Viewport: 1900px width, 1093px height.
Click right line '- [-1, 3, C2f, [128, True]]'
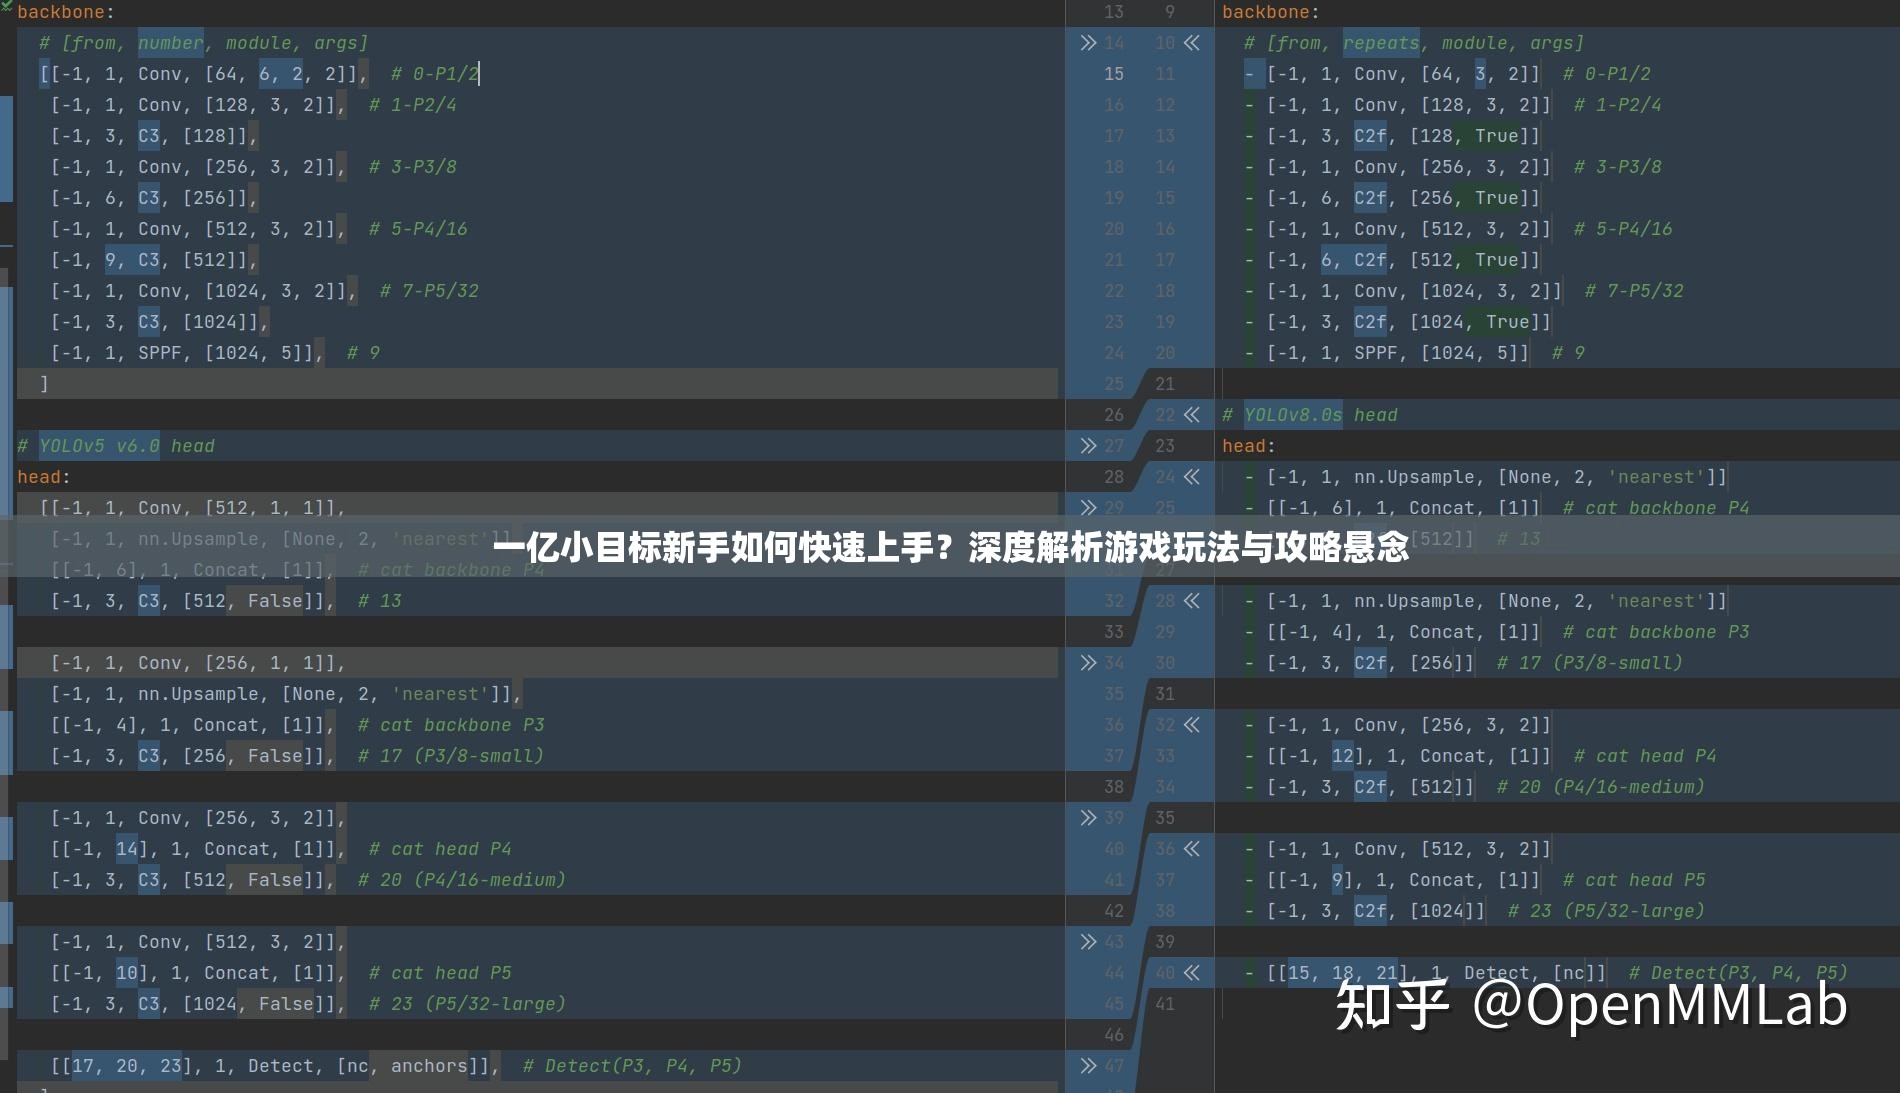coord(1392,136)
